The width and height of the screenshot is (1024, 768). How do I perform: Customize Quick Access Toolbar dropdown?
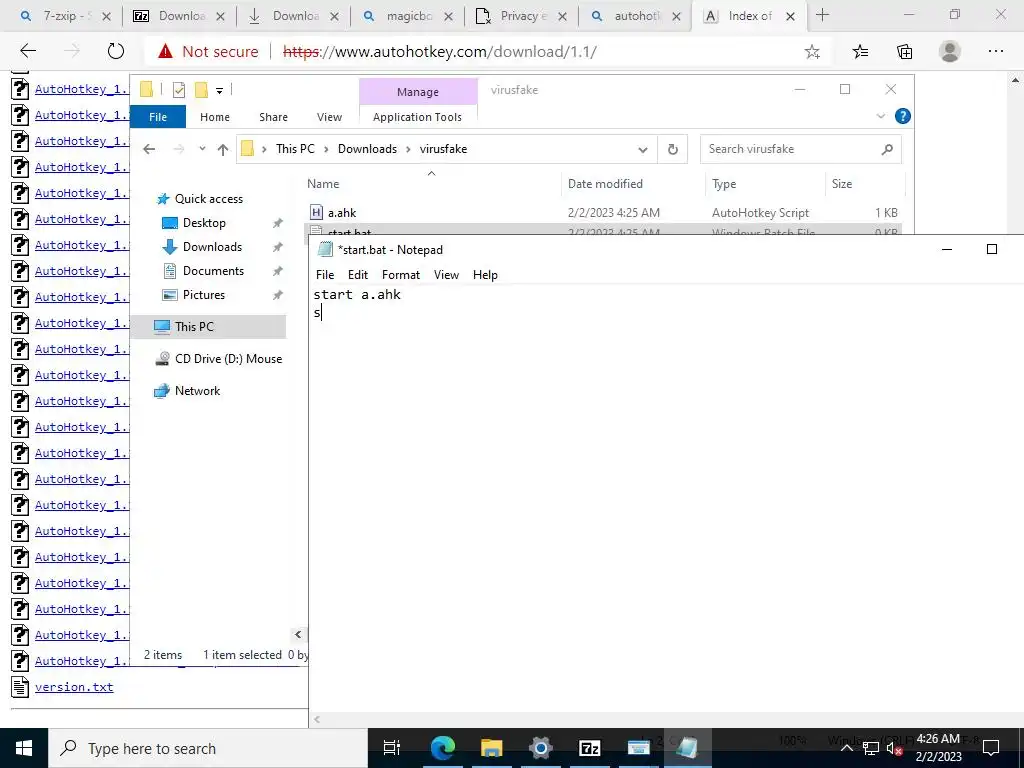click(x=219, y=91)
